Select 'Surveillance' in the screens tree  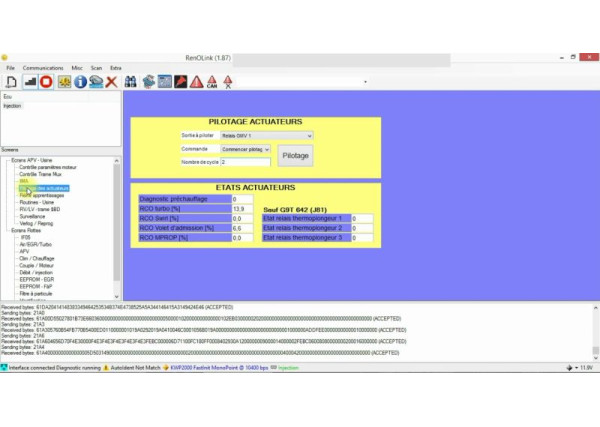point(32,216)
